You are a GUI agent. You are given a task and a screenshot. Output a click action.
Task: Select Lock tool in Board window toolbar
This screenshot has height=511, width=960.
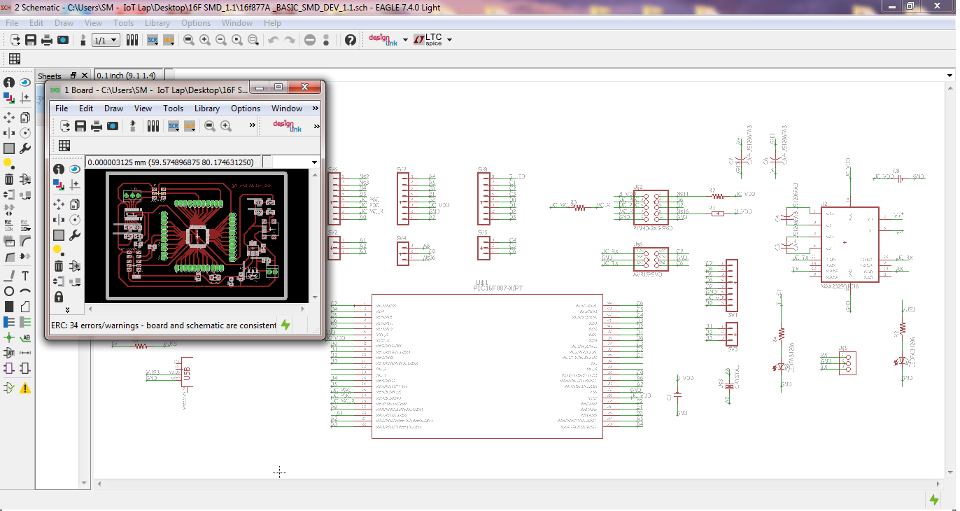pos(59,297)
